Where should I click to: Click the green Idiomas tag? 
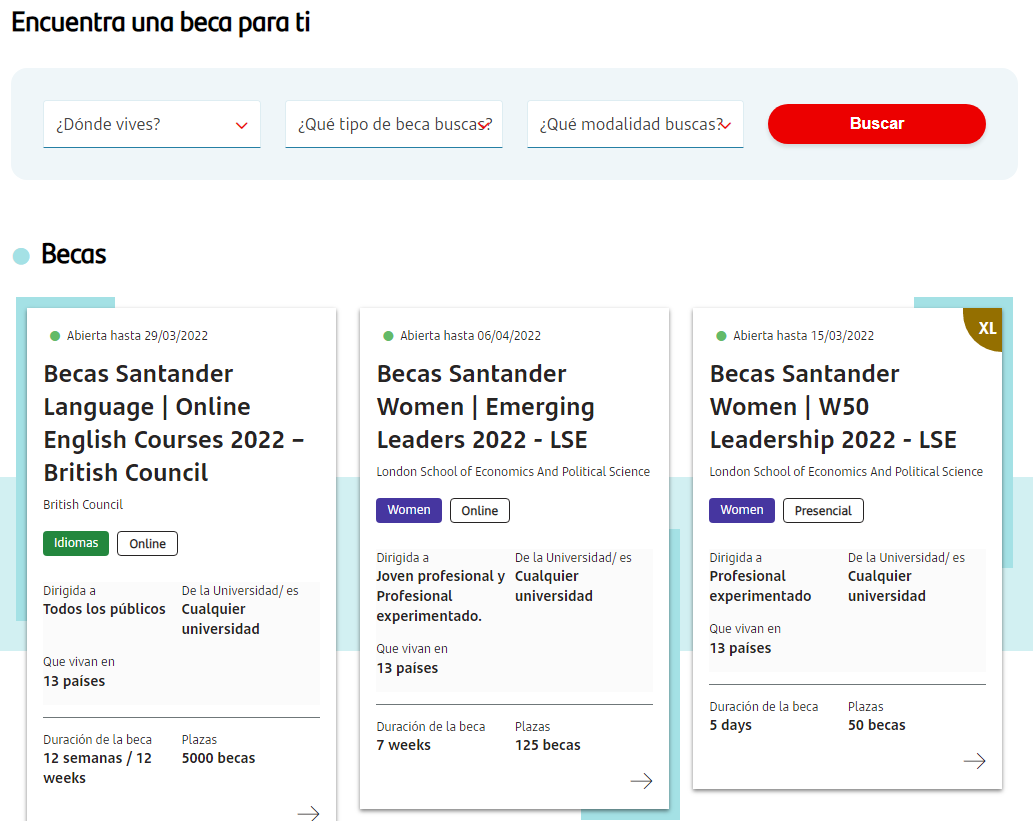click(76, 543)
